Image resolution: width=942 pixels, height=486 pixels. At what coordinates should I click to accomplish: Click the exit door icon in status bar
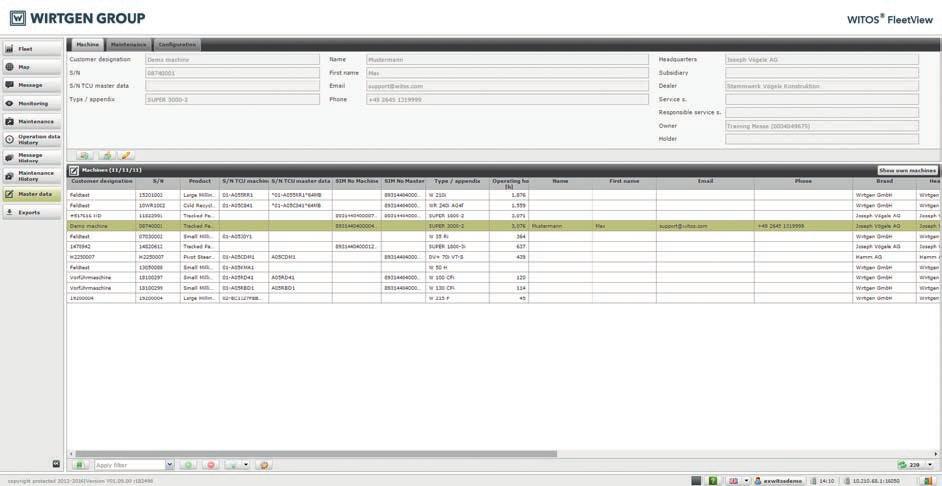pos(929,481)
